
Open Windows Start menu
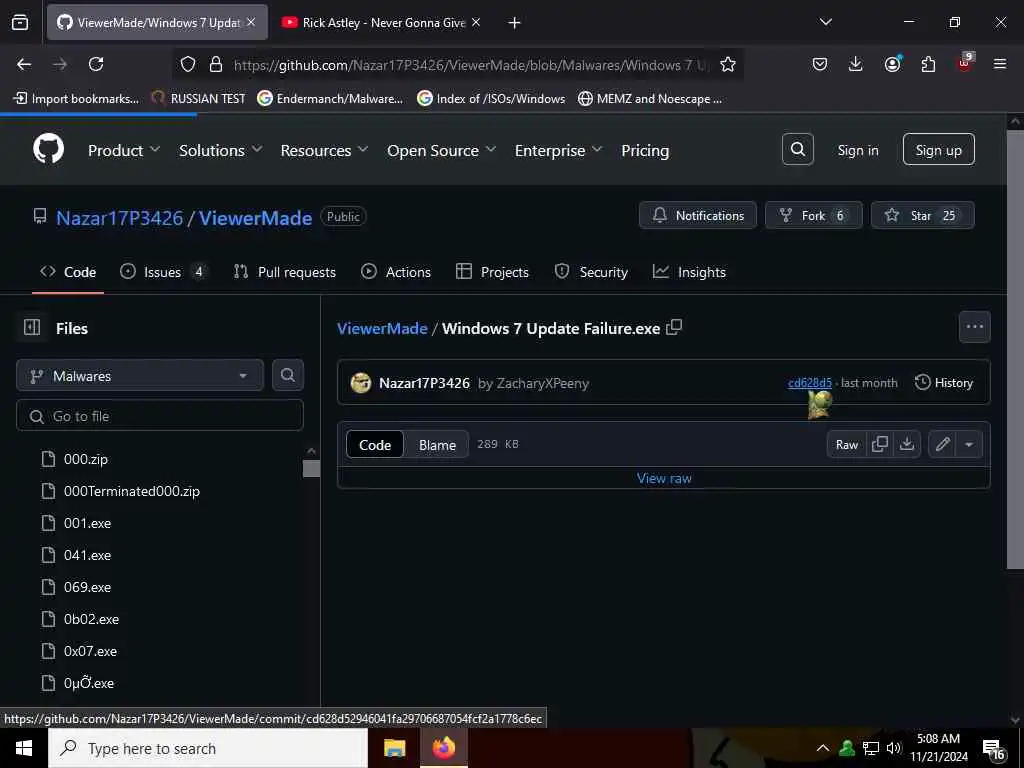coord(24,748)
